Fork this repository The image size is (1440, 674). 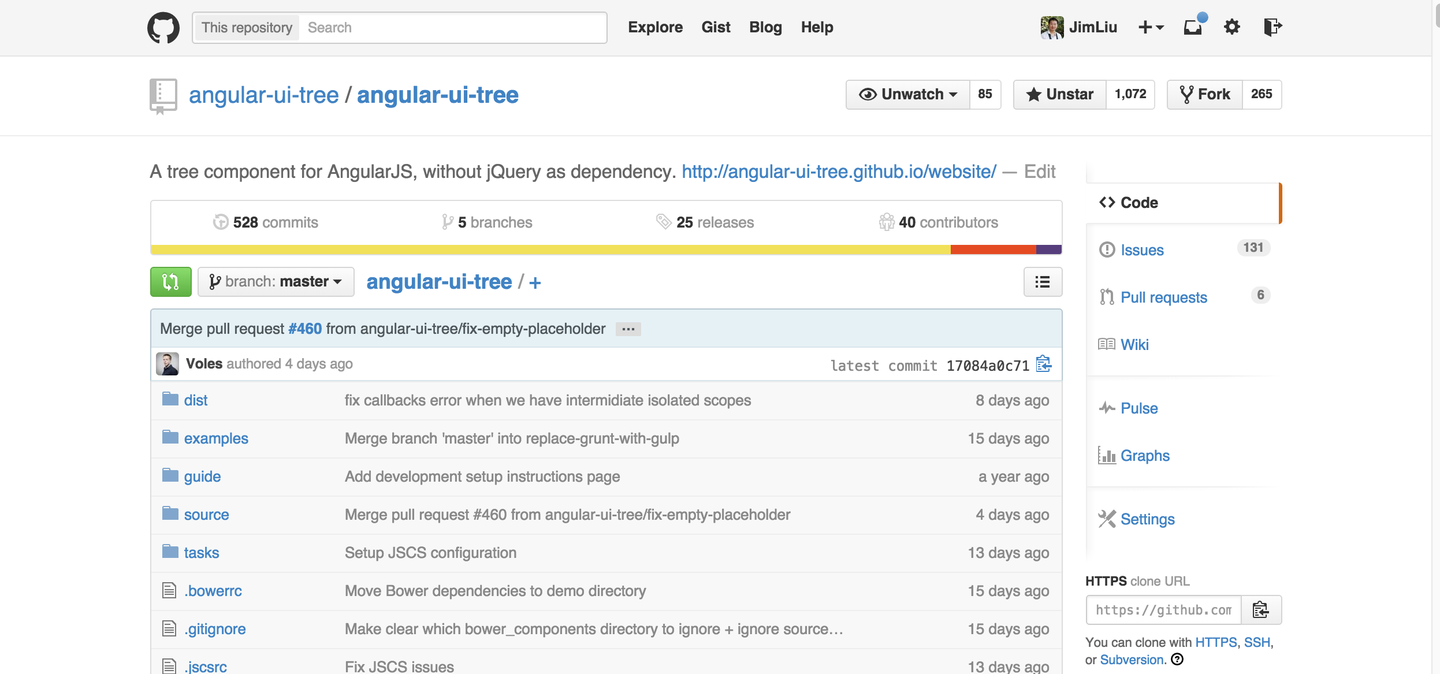click(1205, 94)
